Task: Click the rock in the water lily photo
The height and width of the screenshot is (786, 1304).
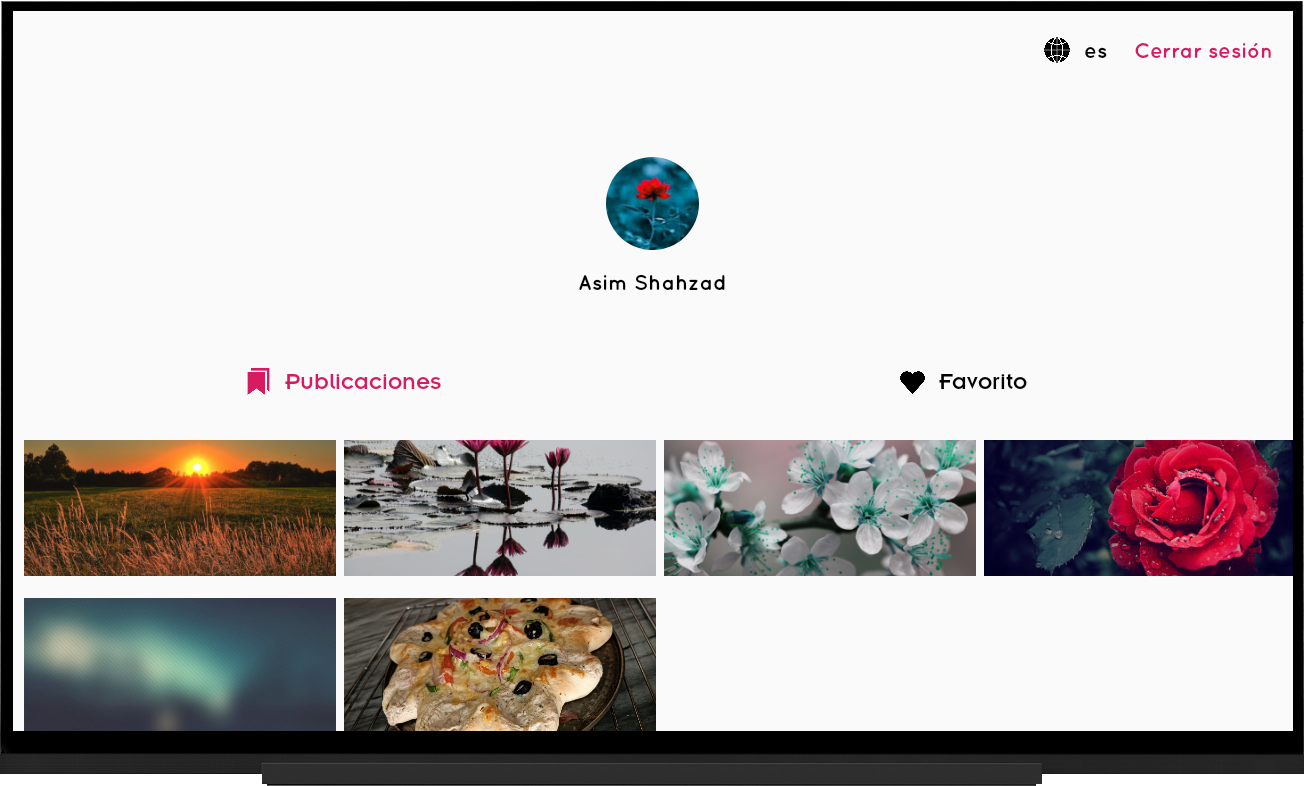Action: [620, 497]
